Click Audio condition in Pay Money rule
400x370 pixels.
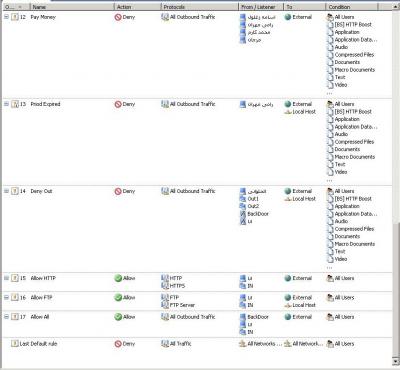coord(341,47)
